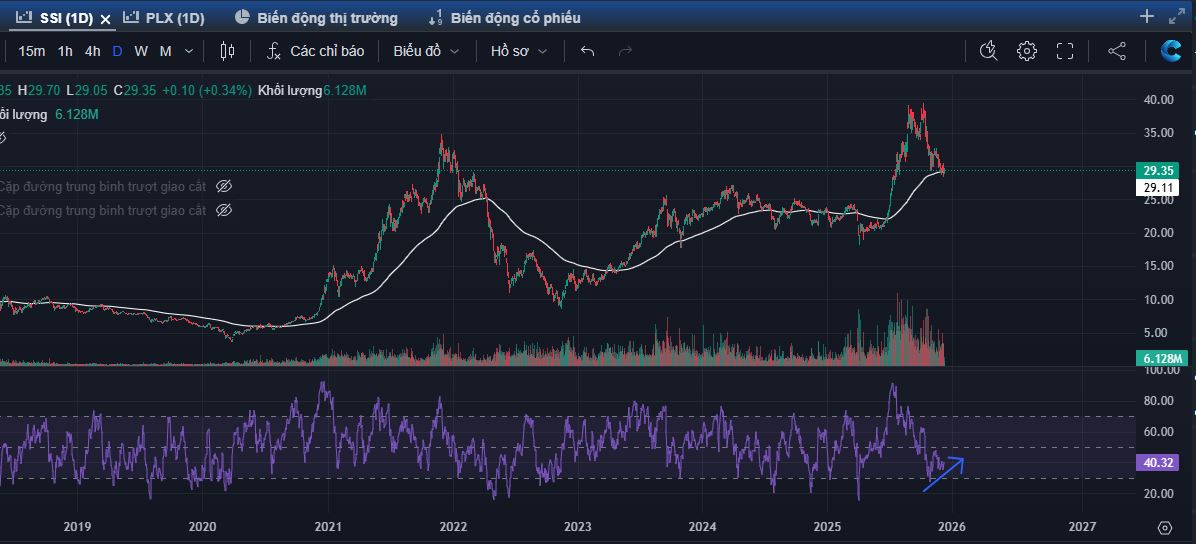This screenshot has width=1196, height=544.
Task: Click the quick search lightning magnifier icon
Action: 988,51
